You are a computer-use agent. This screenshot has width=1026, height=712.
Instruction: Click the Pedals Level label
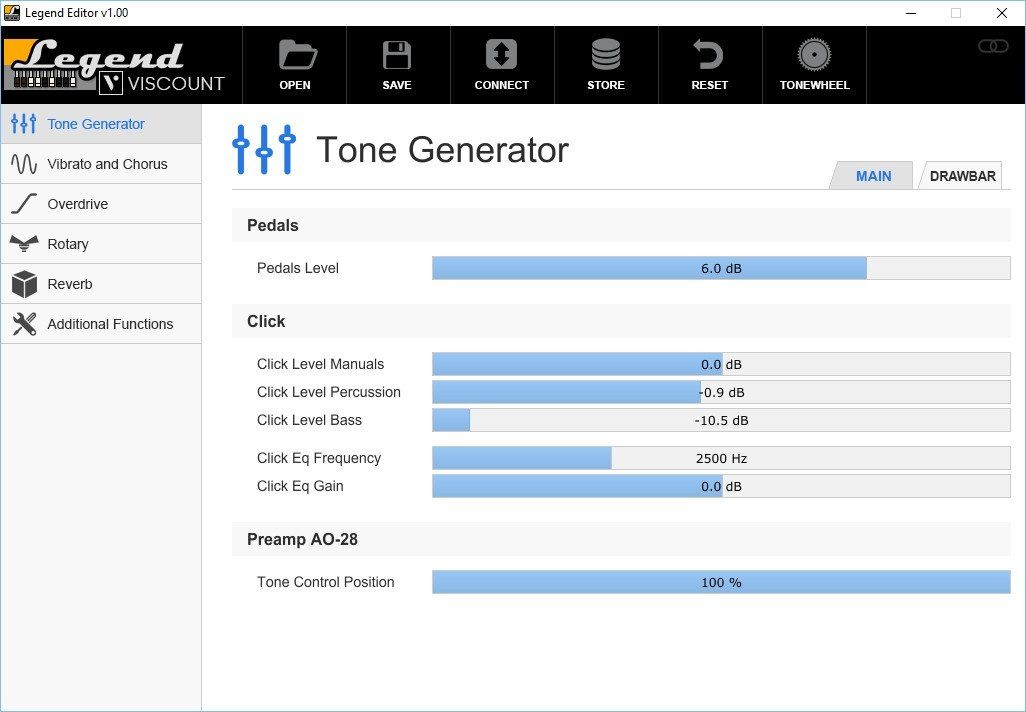[298, 268]
